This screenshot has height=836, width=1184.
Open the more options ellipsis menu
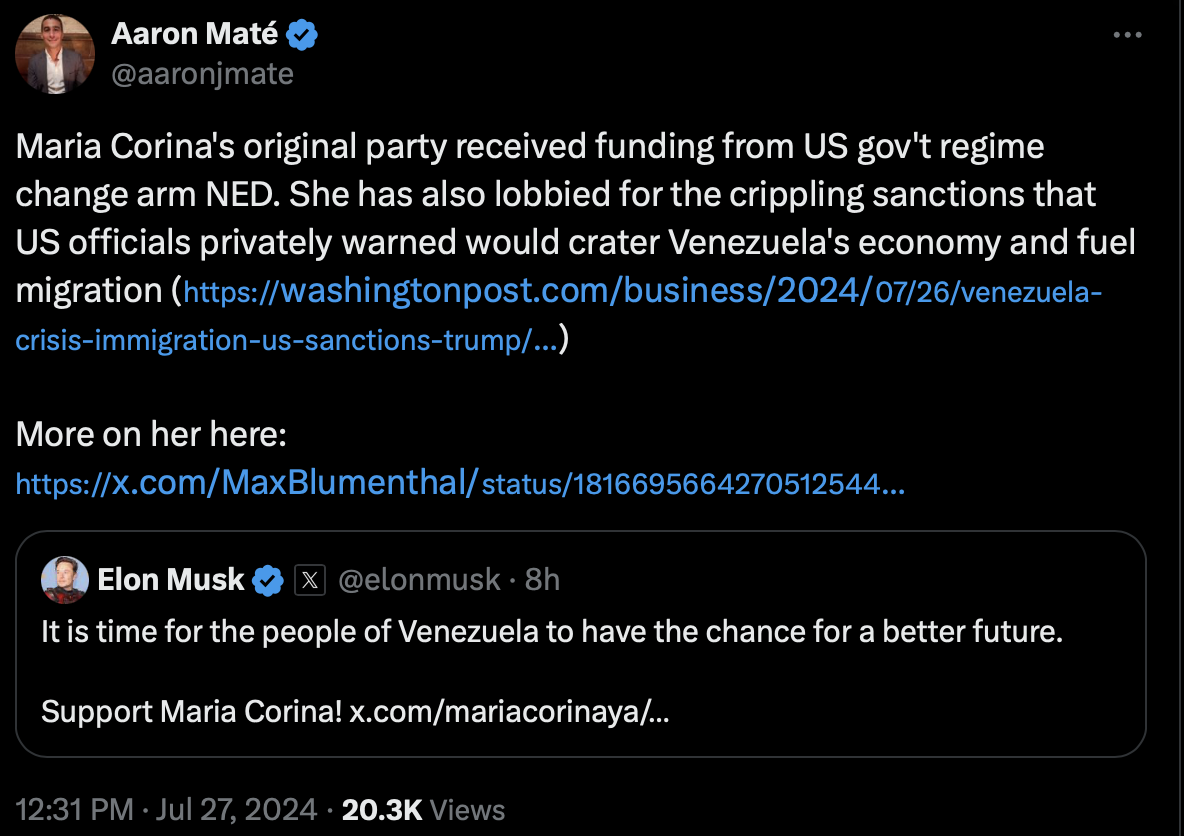tap(1127, 35)
